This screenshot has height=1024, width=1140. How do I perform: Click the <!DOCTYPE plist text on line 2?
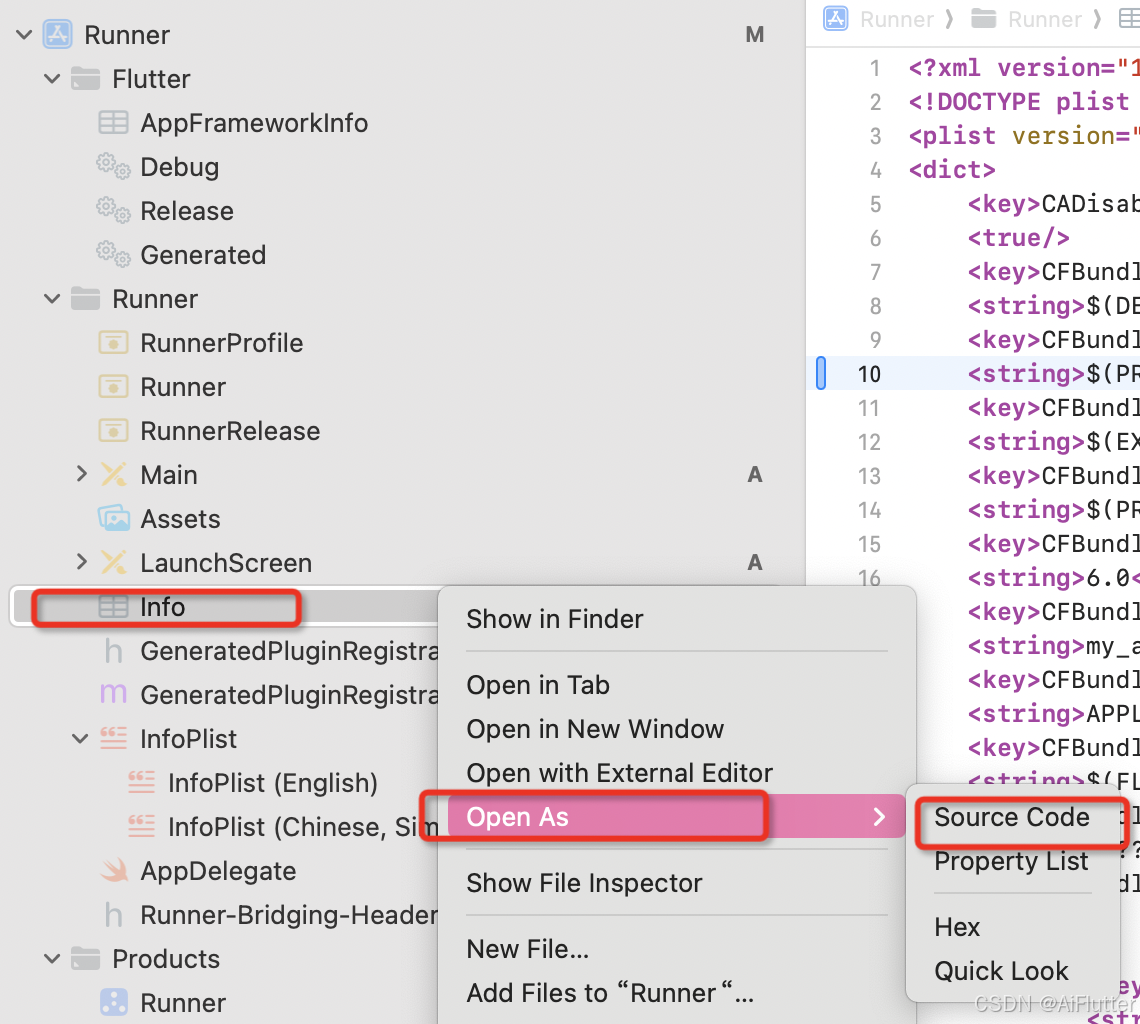[1019, 102]
